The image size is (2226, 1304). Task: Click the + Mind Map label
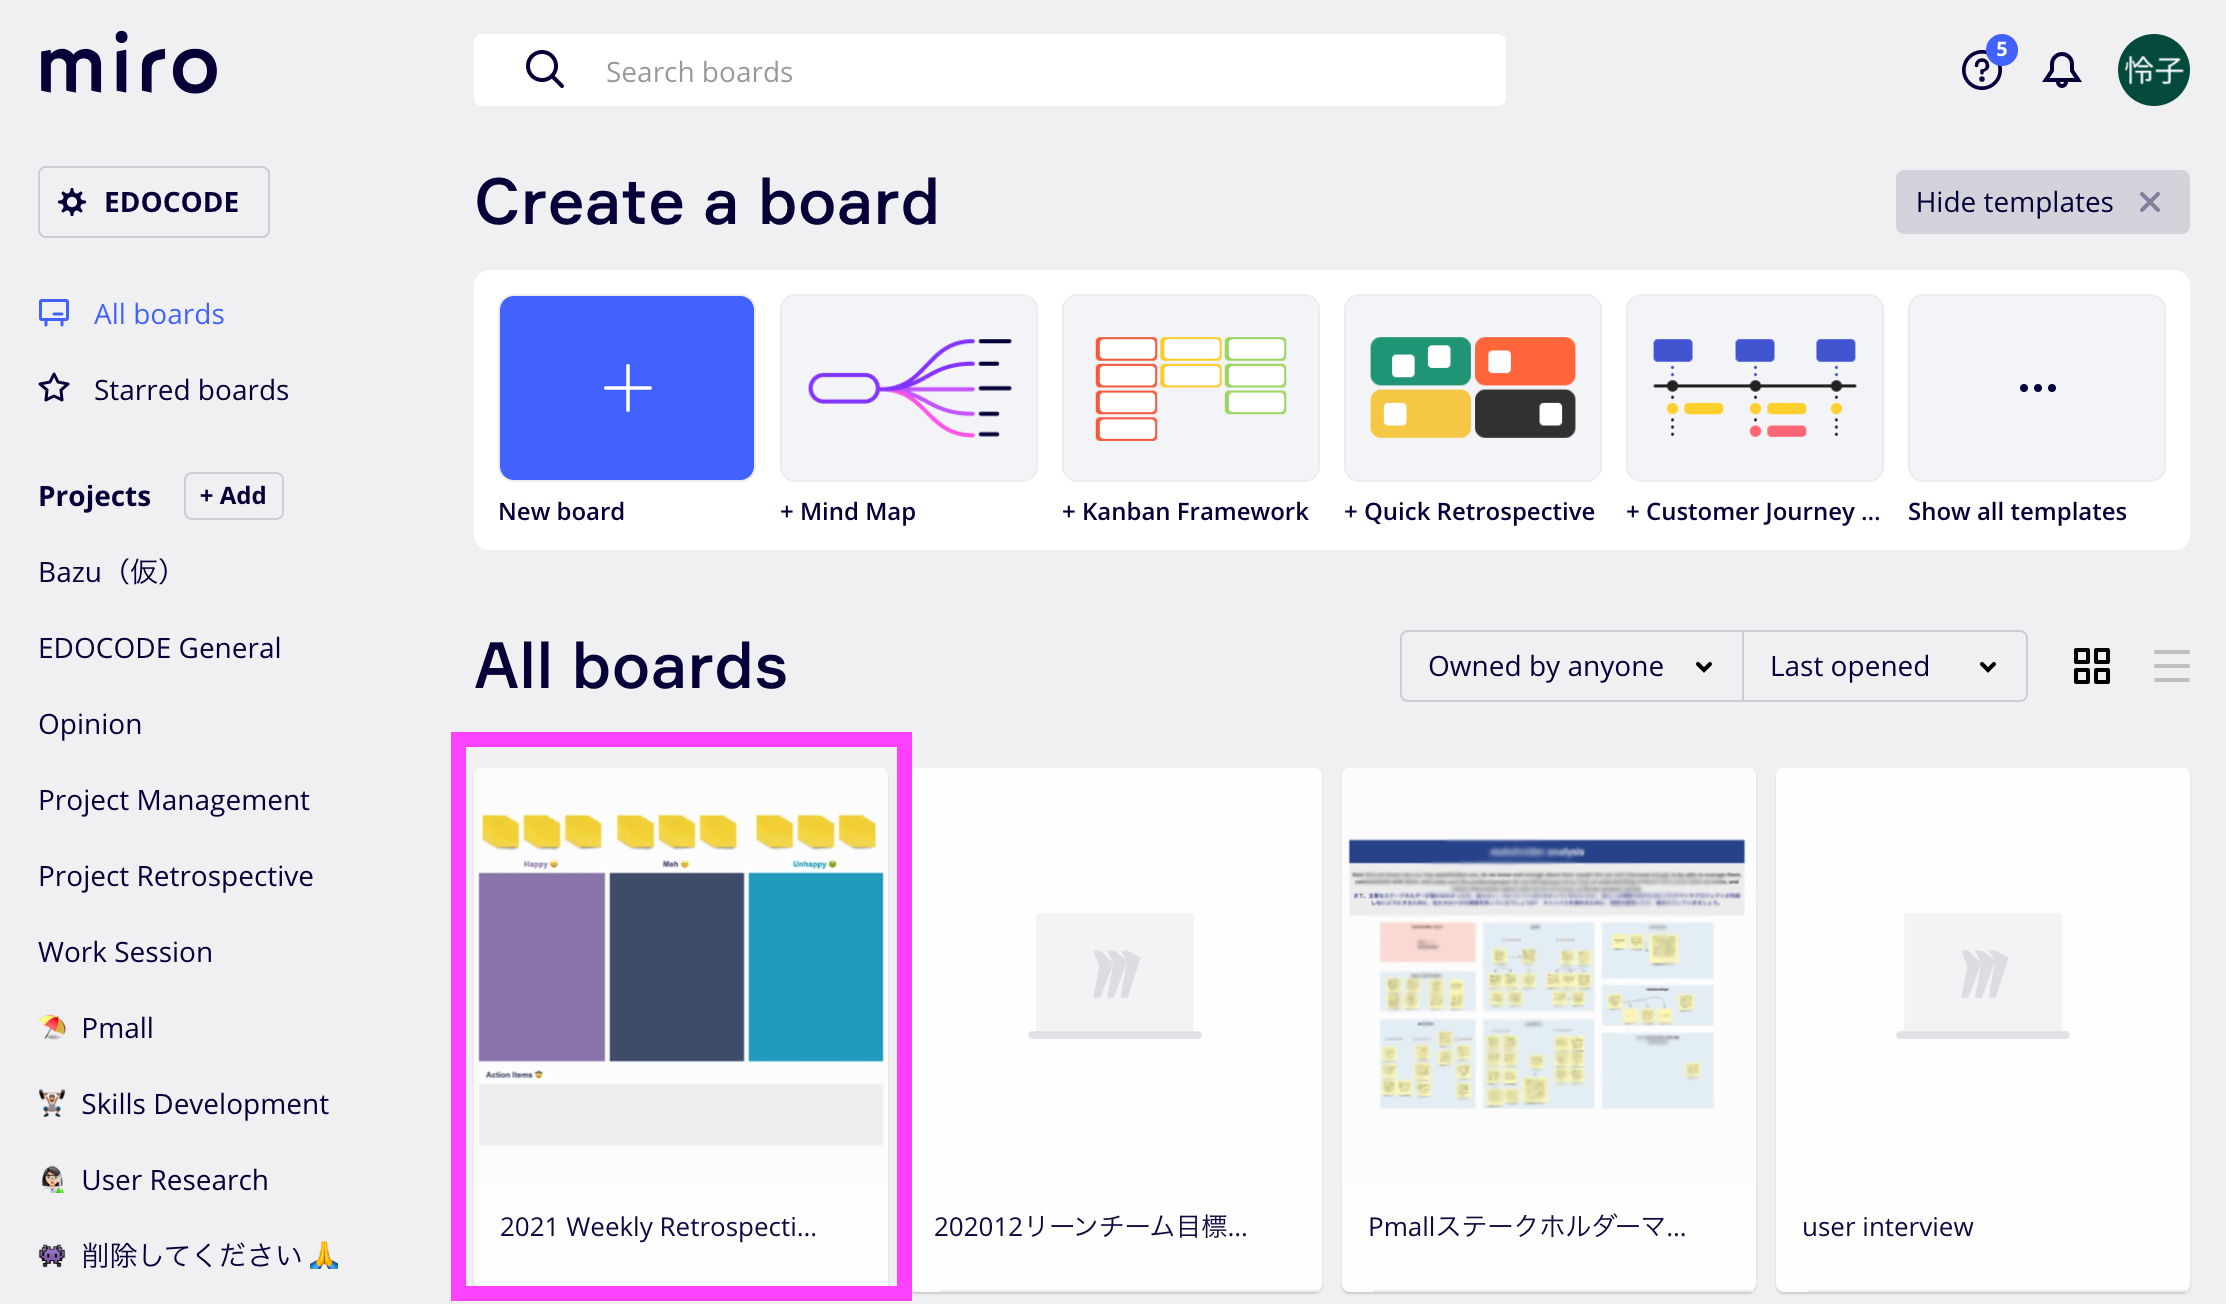848,511
